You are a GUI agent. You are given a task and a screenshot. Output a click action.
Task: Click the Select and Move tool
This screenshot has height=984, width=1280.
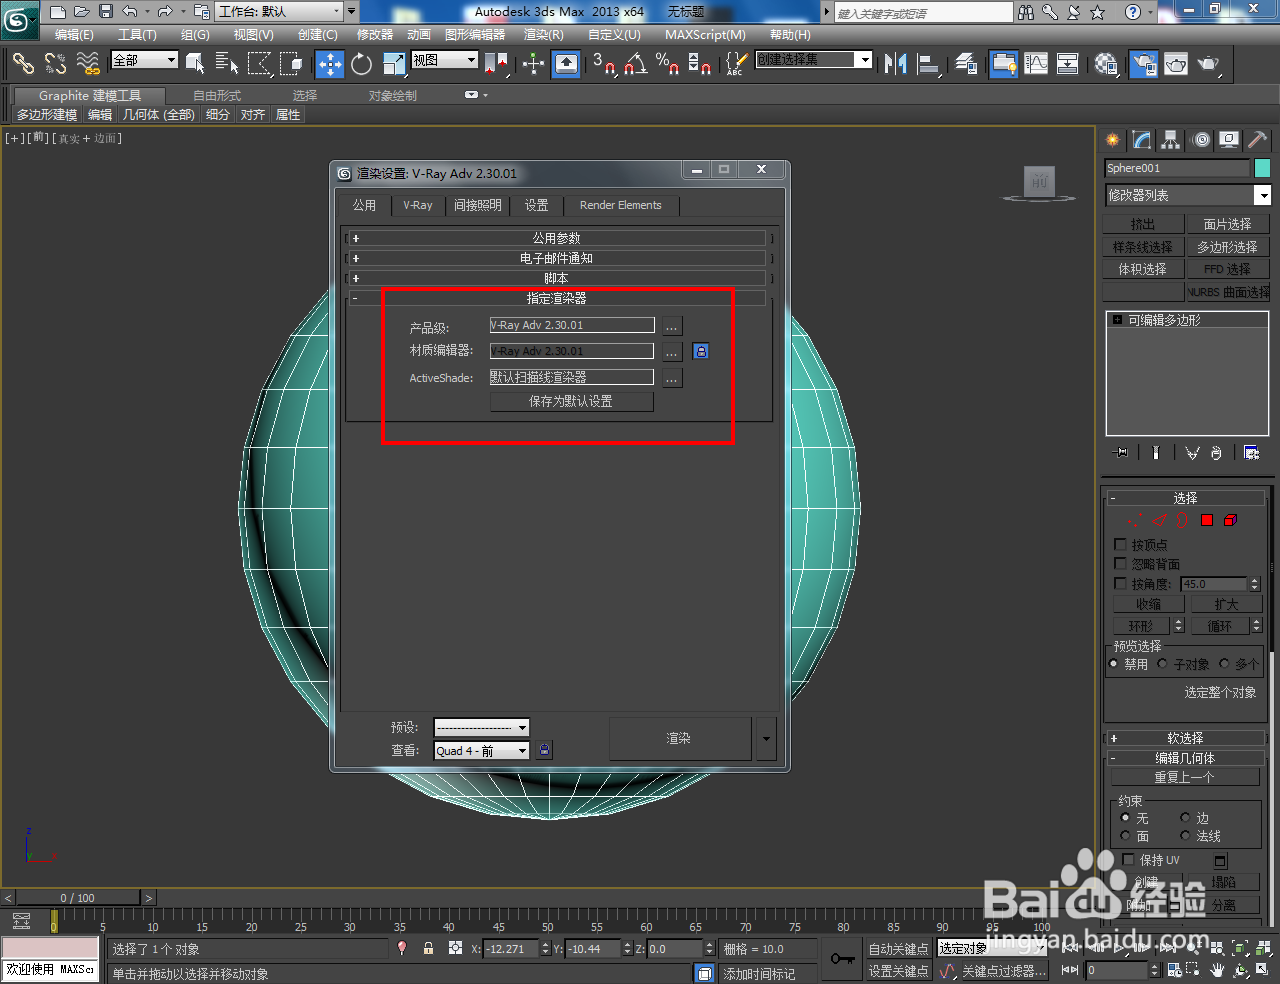tap(329, 64)
